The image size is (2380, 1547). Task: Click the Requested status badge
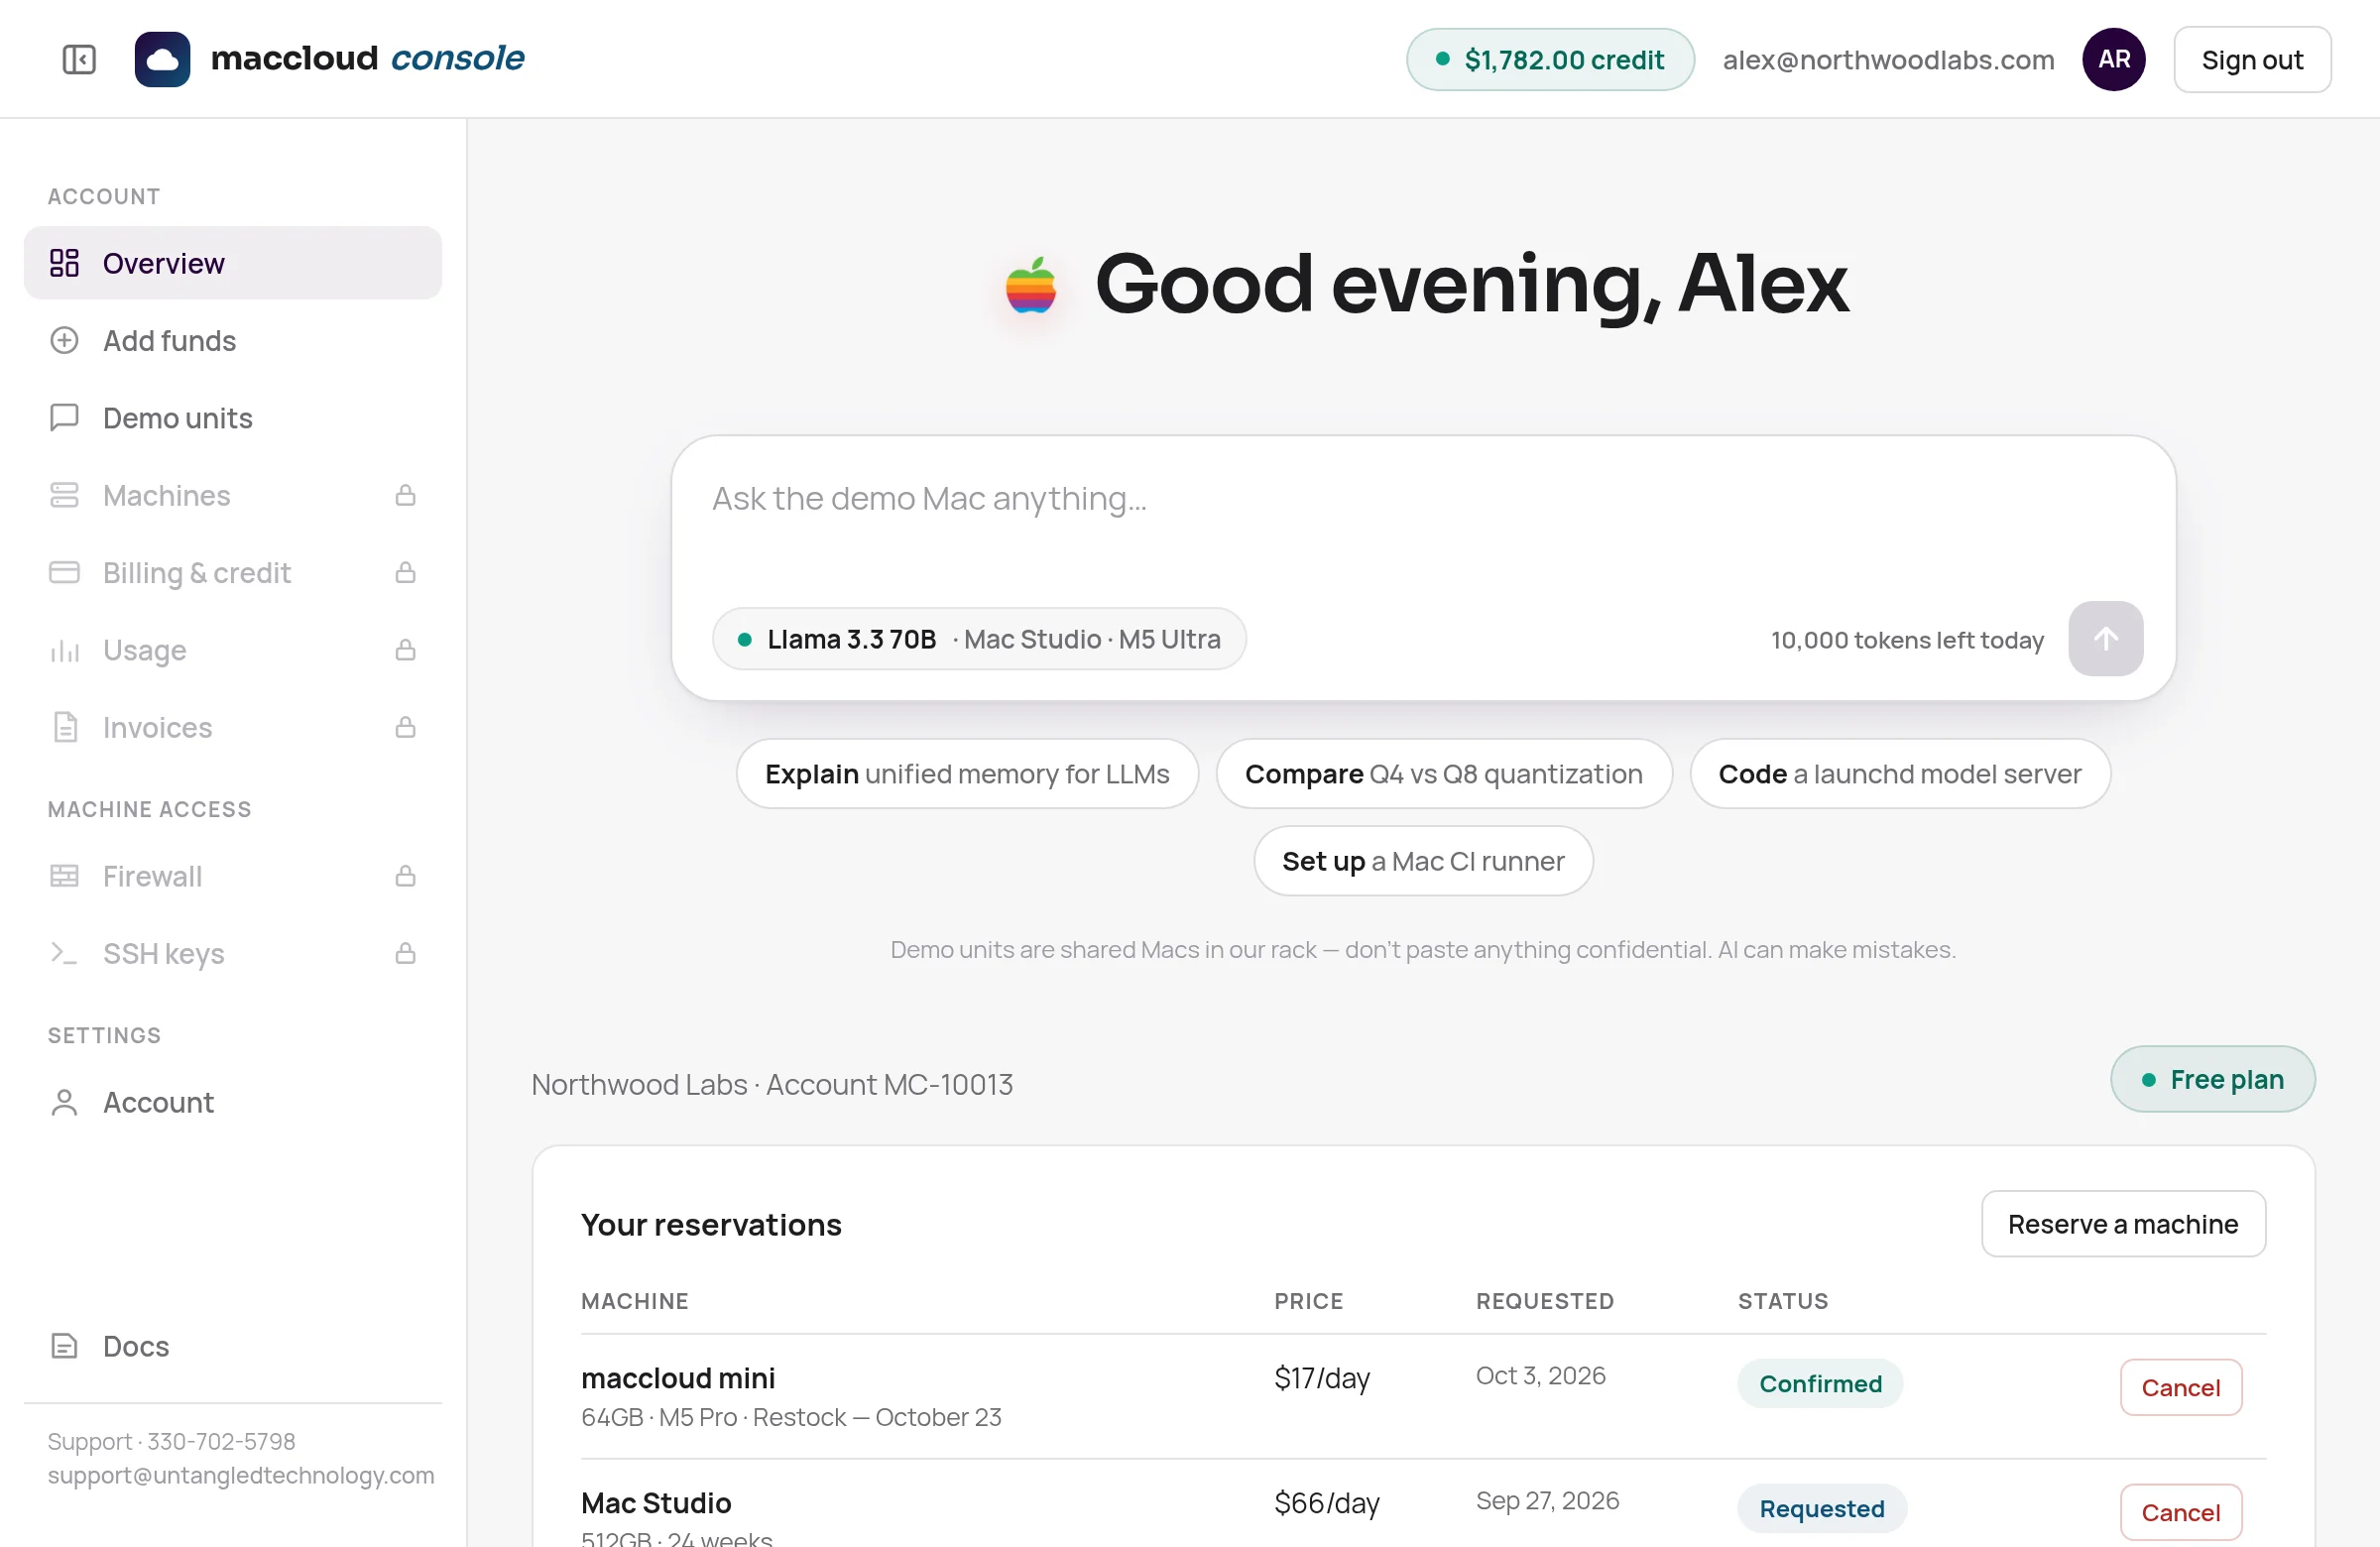(x=1822, y=1508)
